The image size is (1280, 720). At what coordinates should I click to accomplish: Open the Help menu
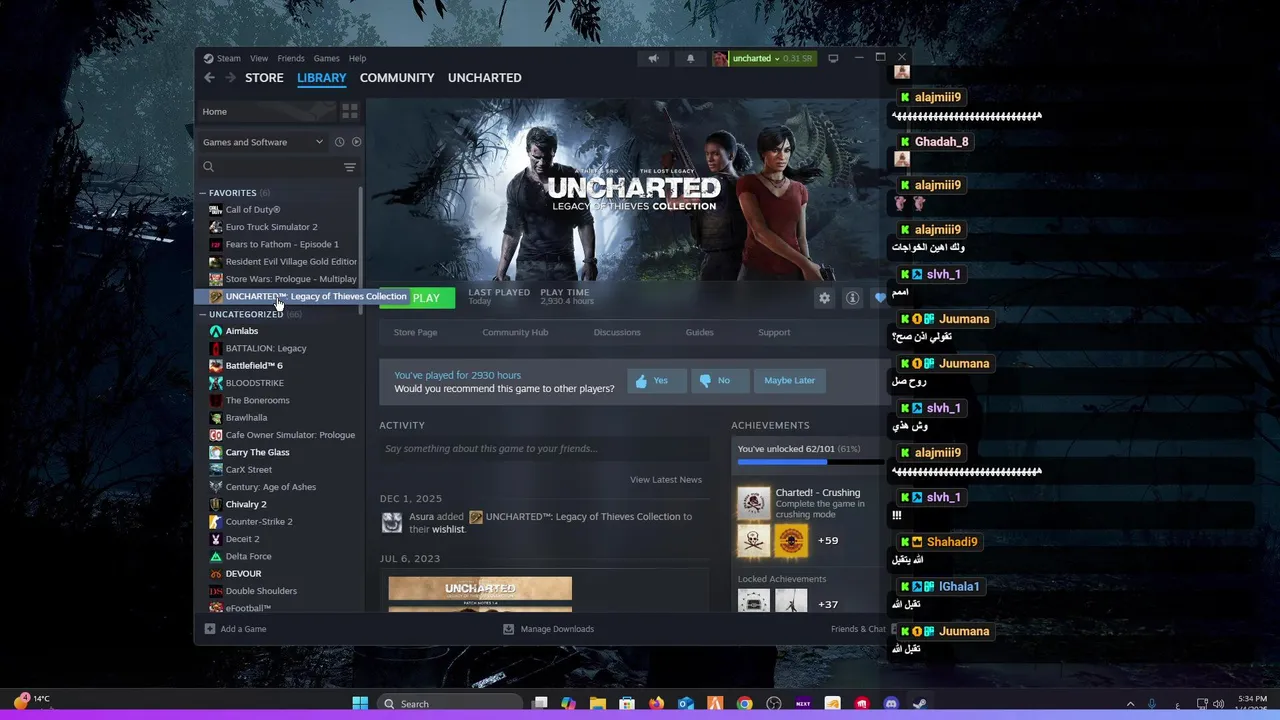[357, 58]
